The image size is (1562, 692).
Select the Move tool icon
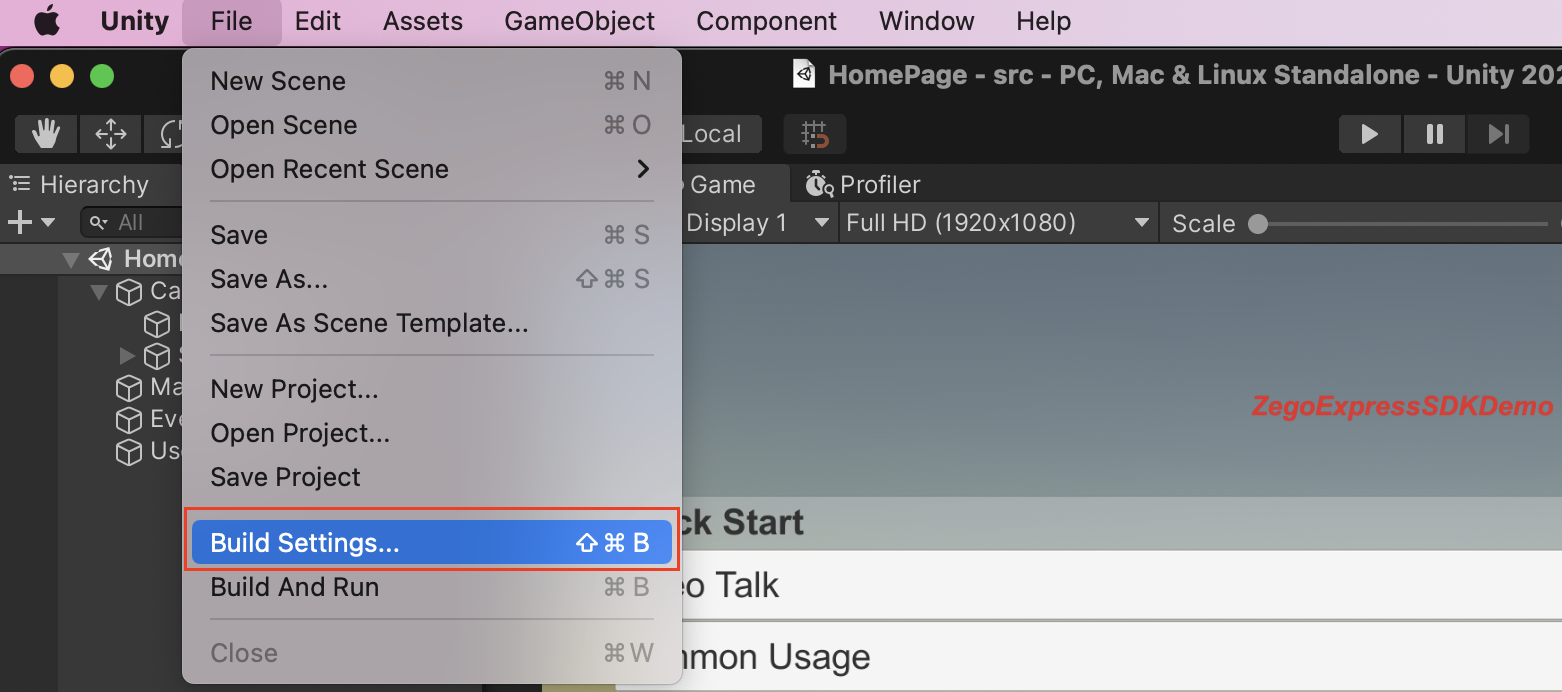tap(110, 134)
